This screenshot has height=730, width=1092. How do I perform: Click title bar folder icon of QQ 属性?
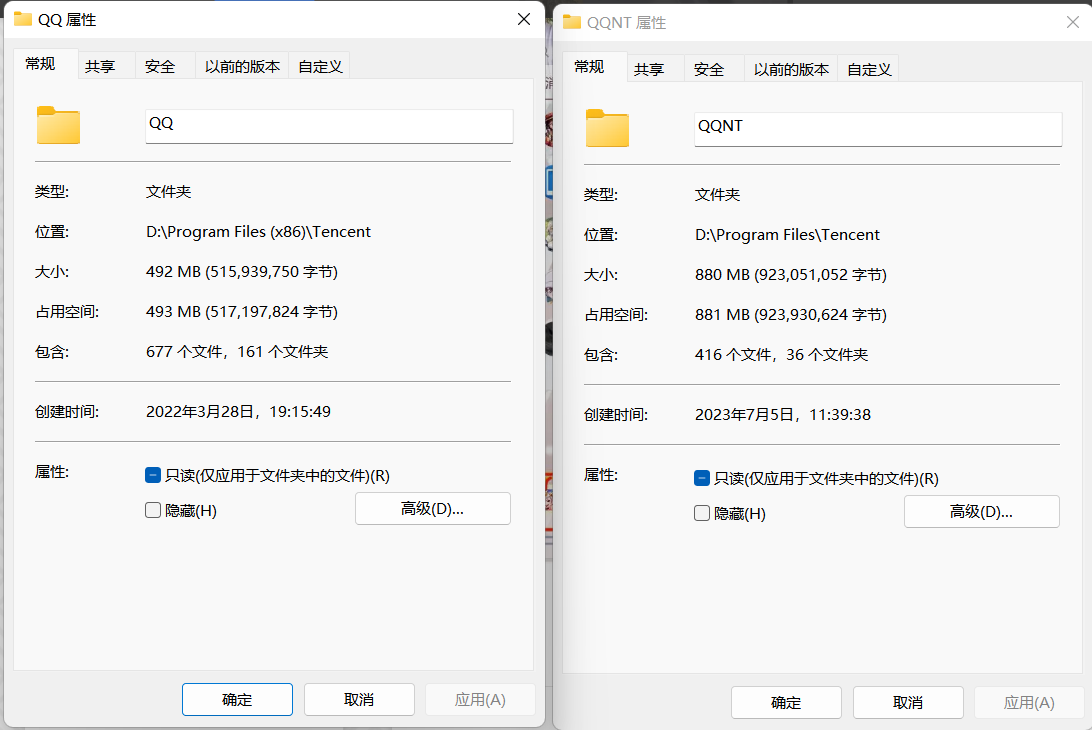pyautogui.click(x=22, y=19)
